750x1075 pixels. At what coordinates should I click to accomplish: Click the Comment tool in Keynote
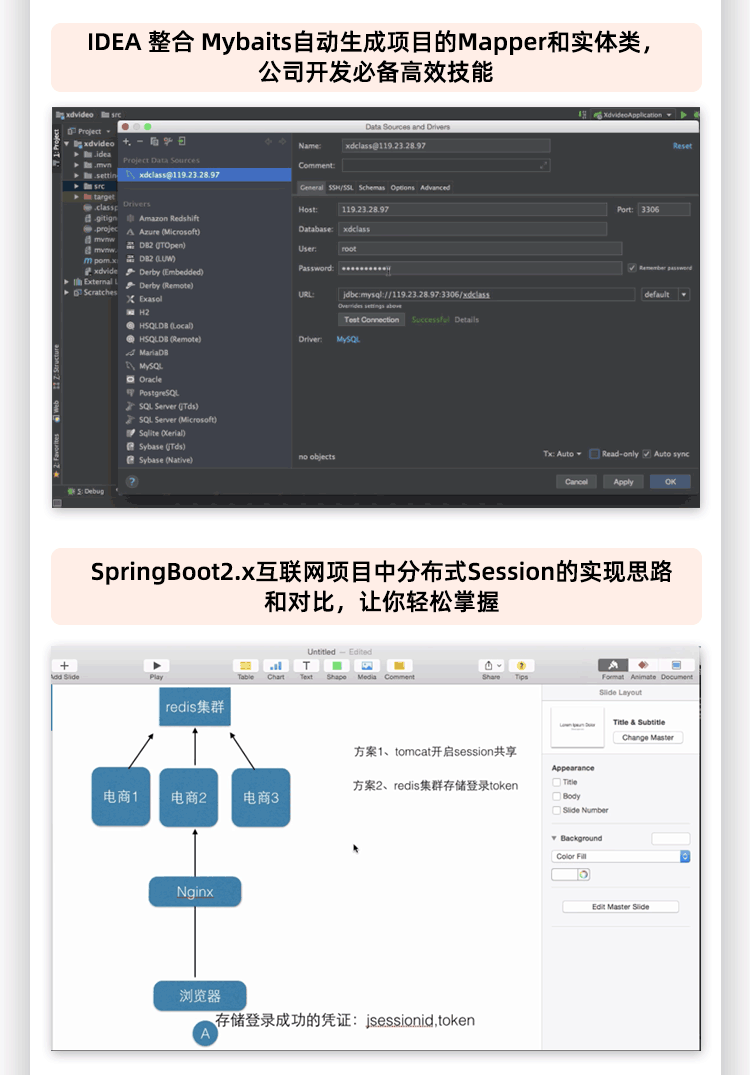399,666
